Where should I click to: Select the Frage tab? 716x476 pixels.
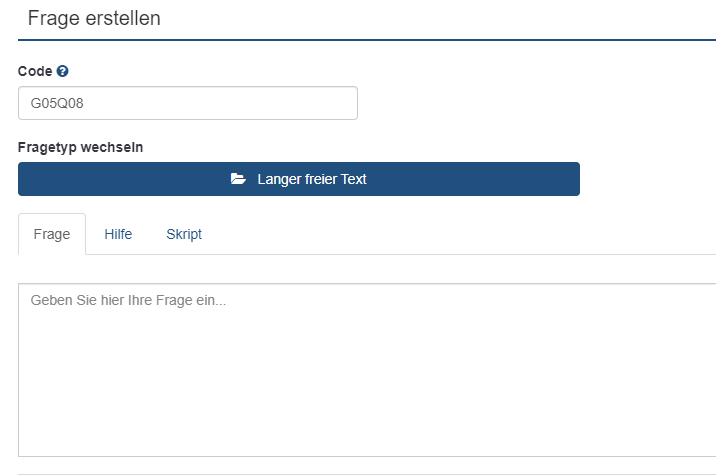(52, 234)
